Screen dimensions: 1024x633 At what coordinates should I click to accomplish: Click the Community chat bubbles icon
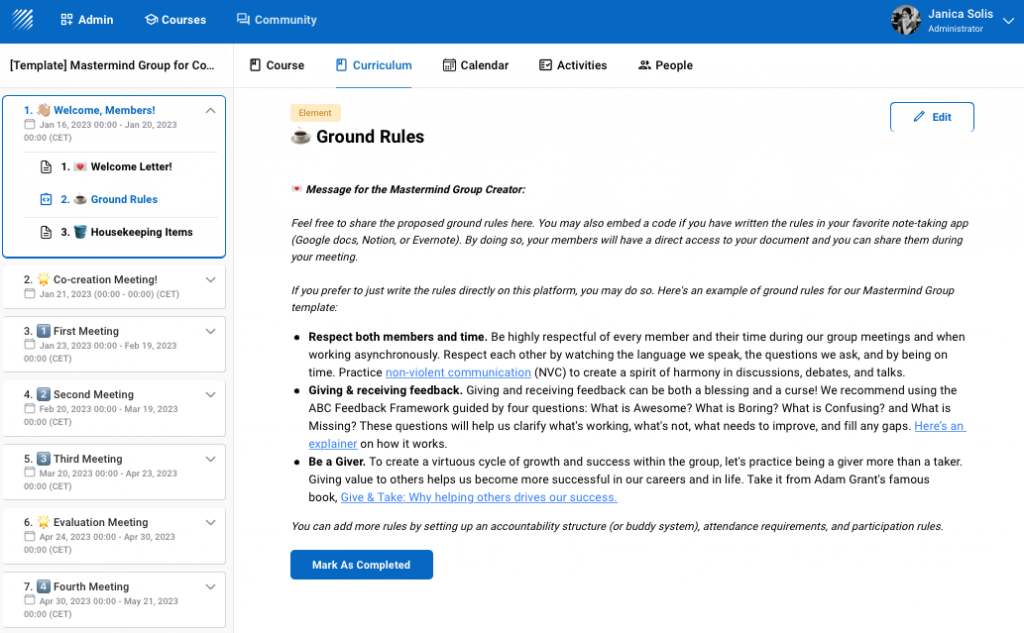click(x=244, y=20)
